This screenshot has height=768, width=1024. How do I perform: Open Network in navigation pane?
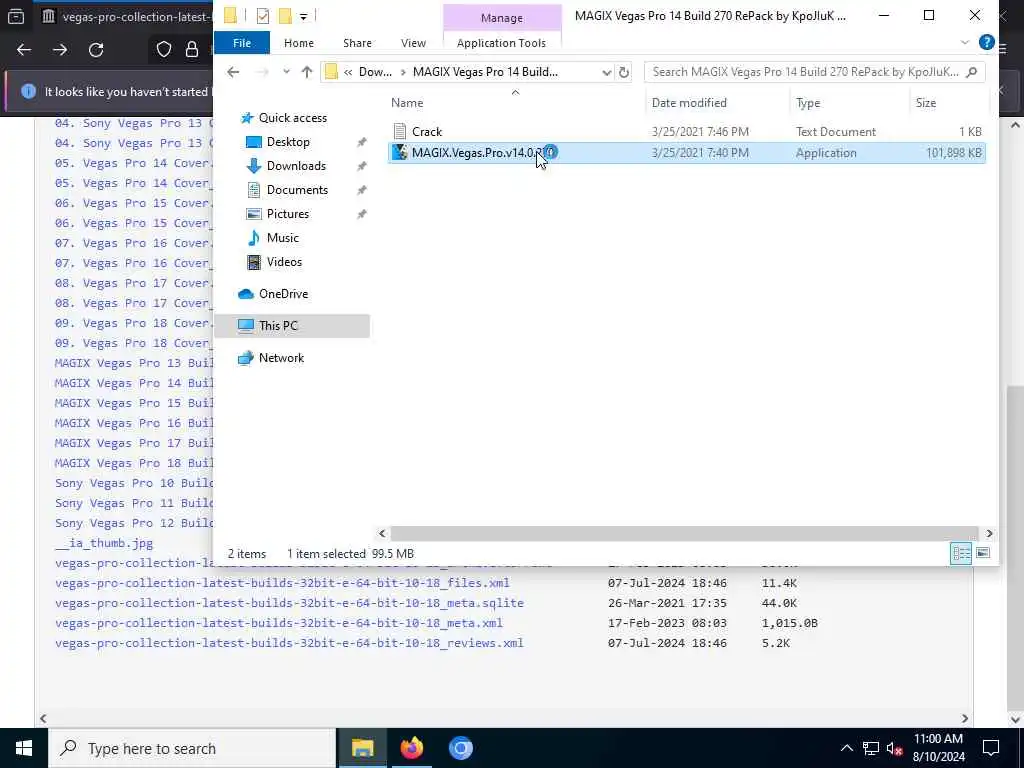point(281,358)
